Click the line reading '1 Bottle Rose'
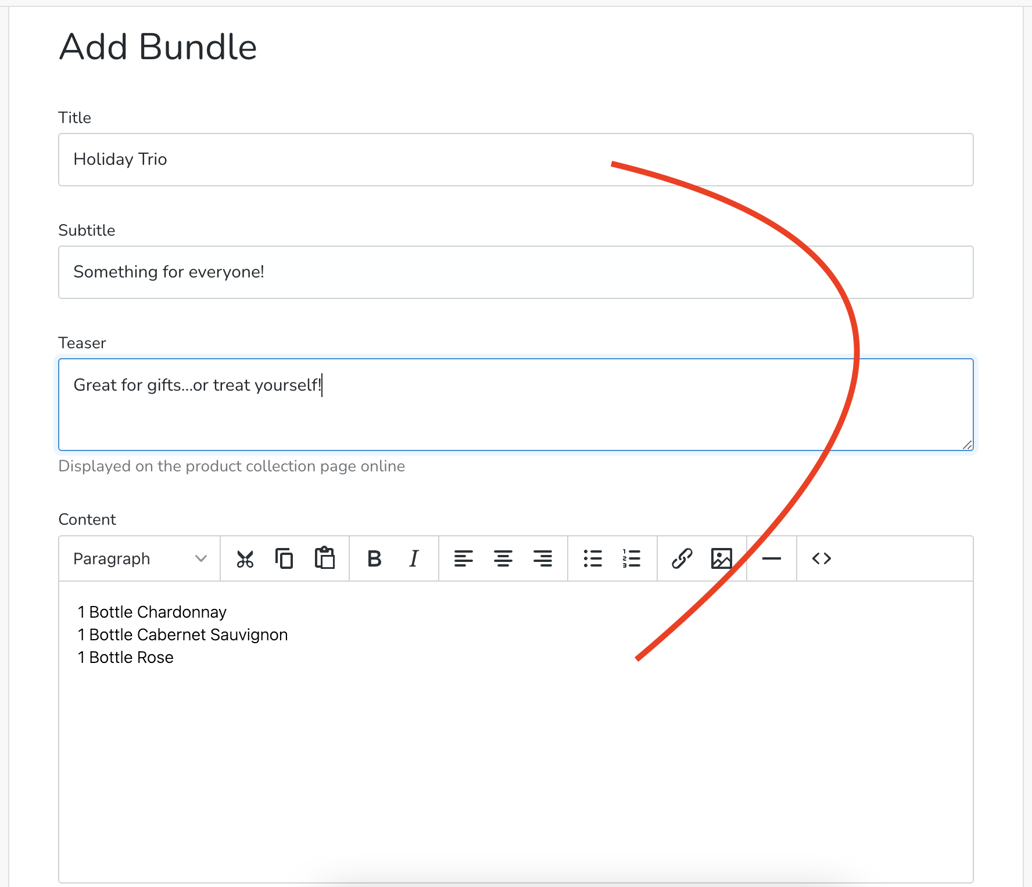Screen dimensions: 1032x887 (125, 657)
